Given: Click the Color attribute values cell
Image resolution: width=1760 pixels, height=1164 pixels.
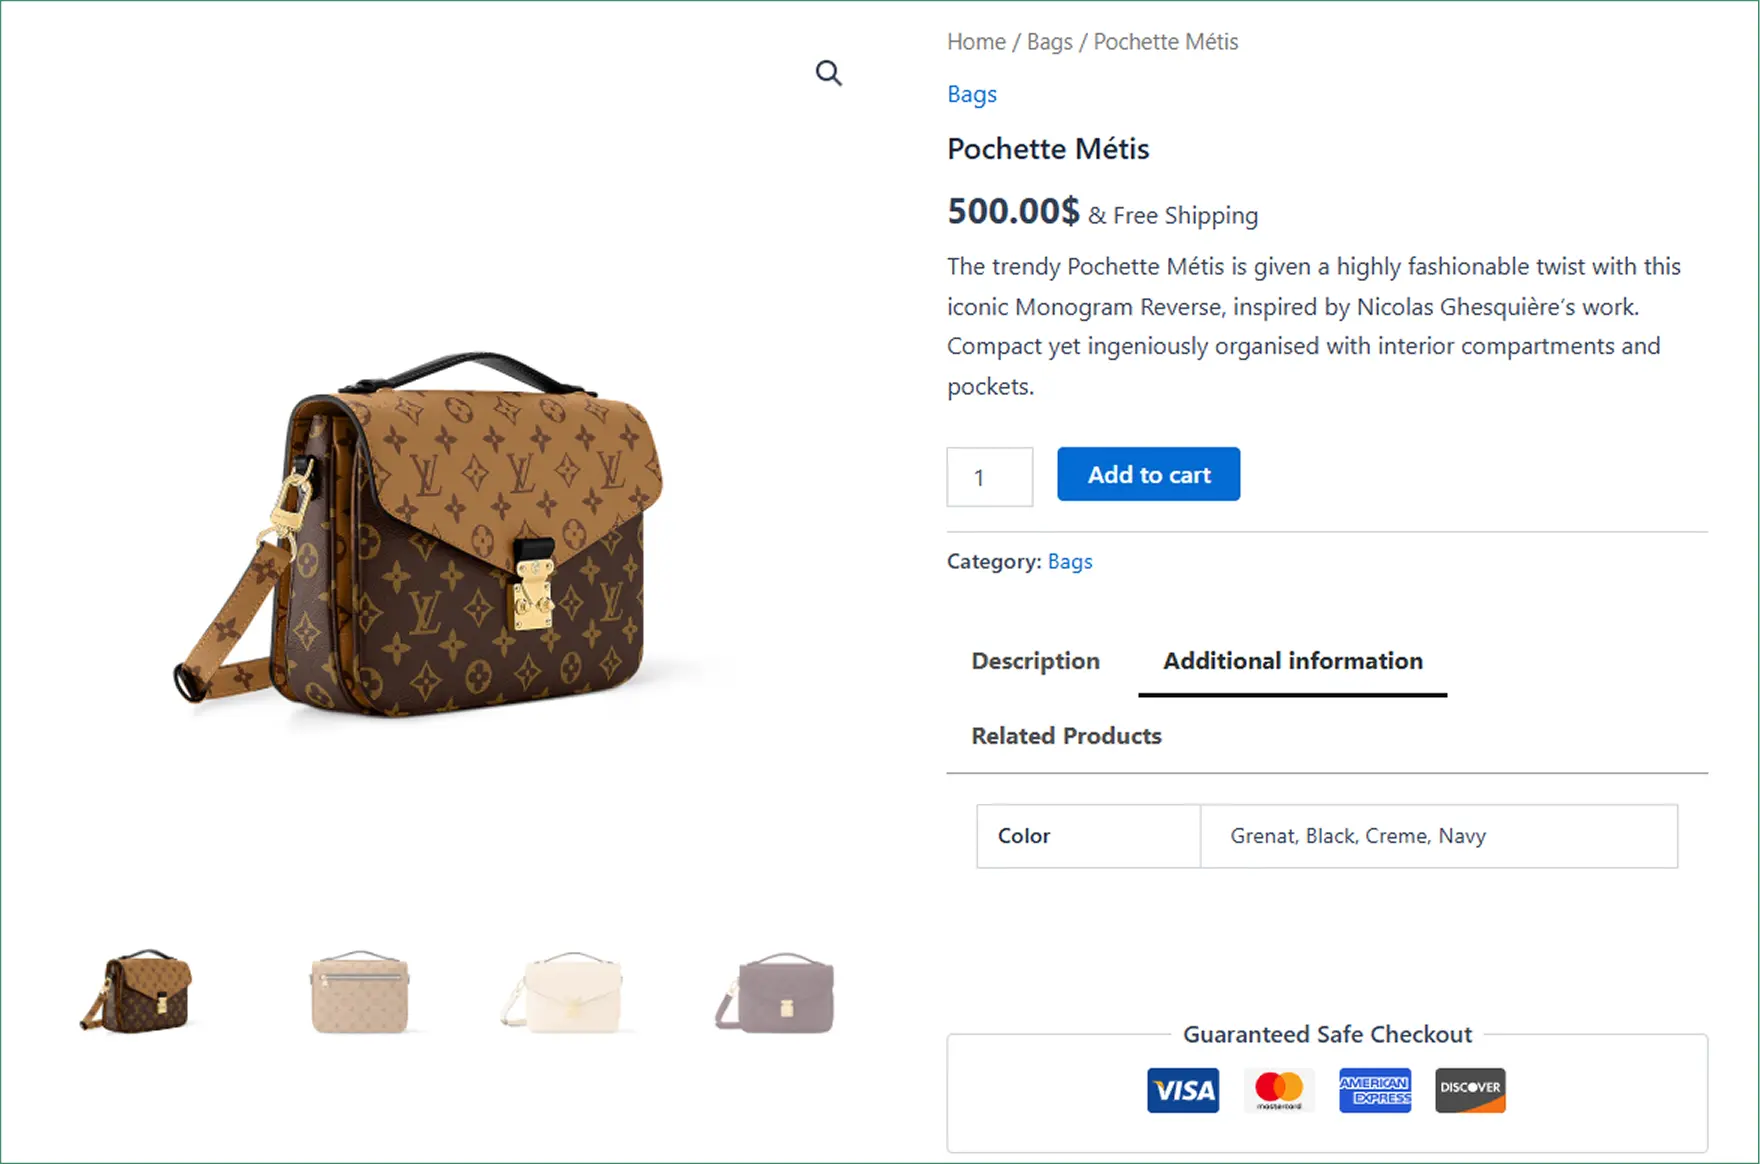Looking at the screenshot, I should click(1438, 836).
